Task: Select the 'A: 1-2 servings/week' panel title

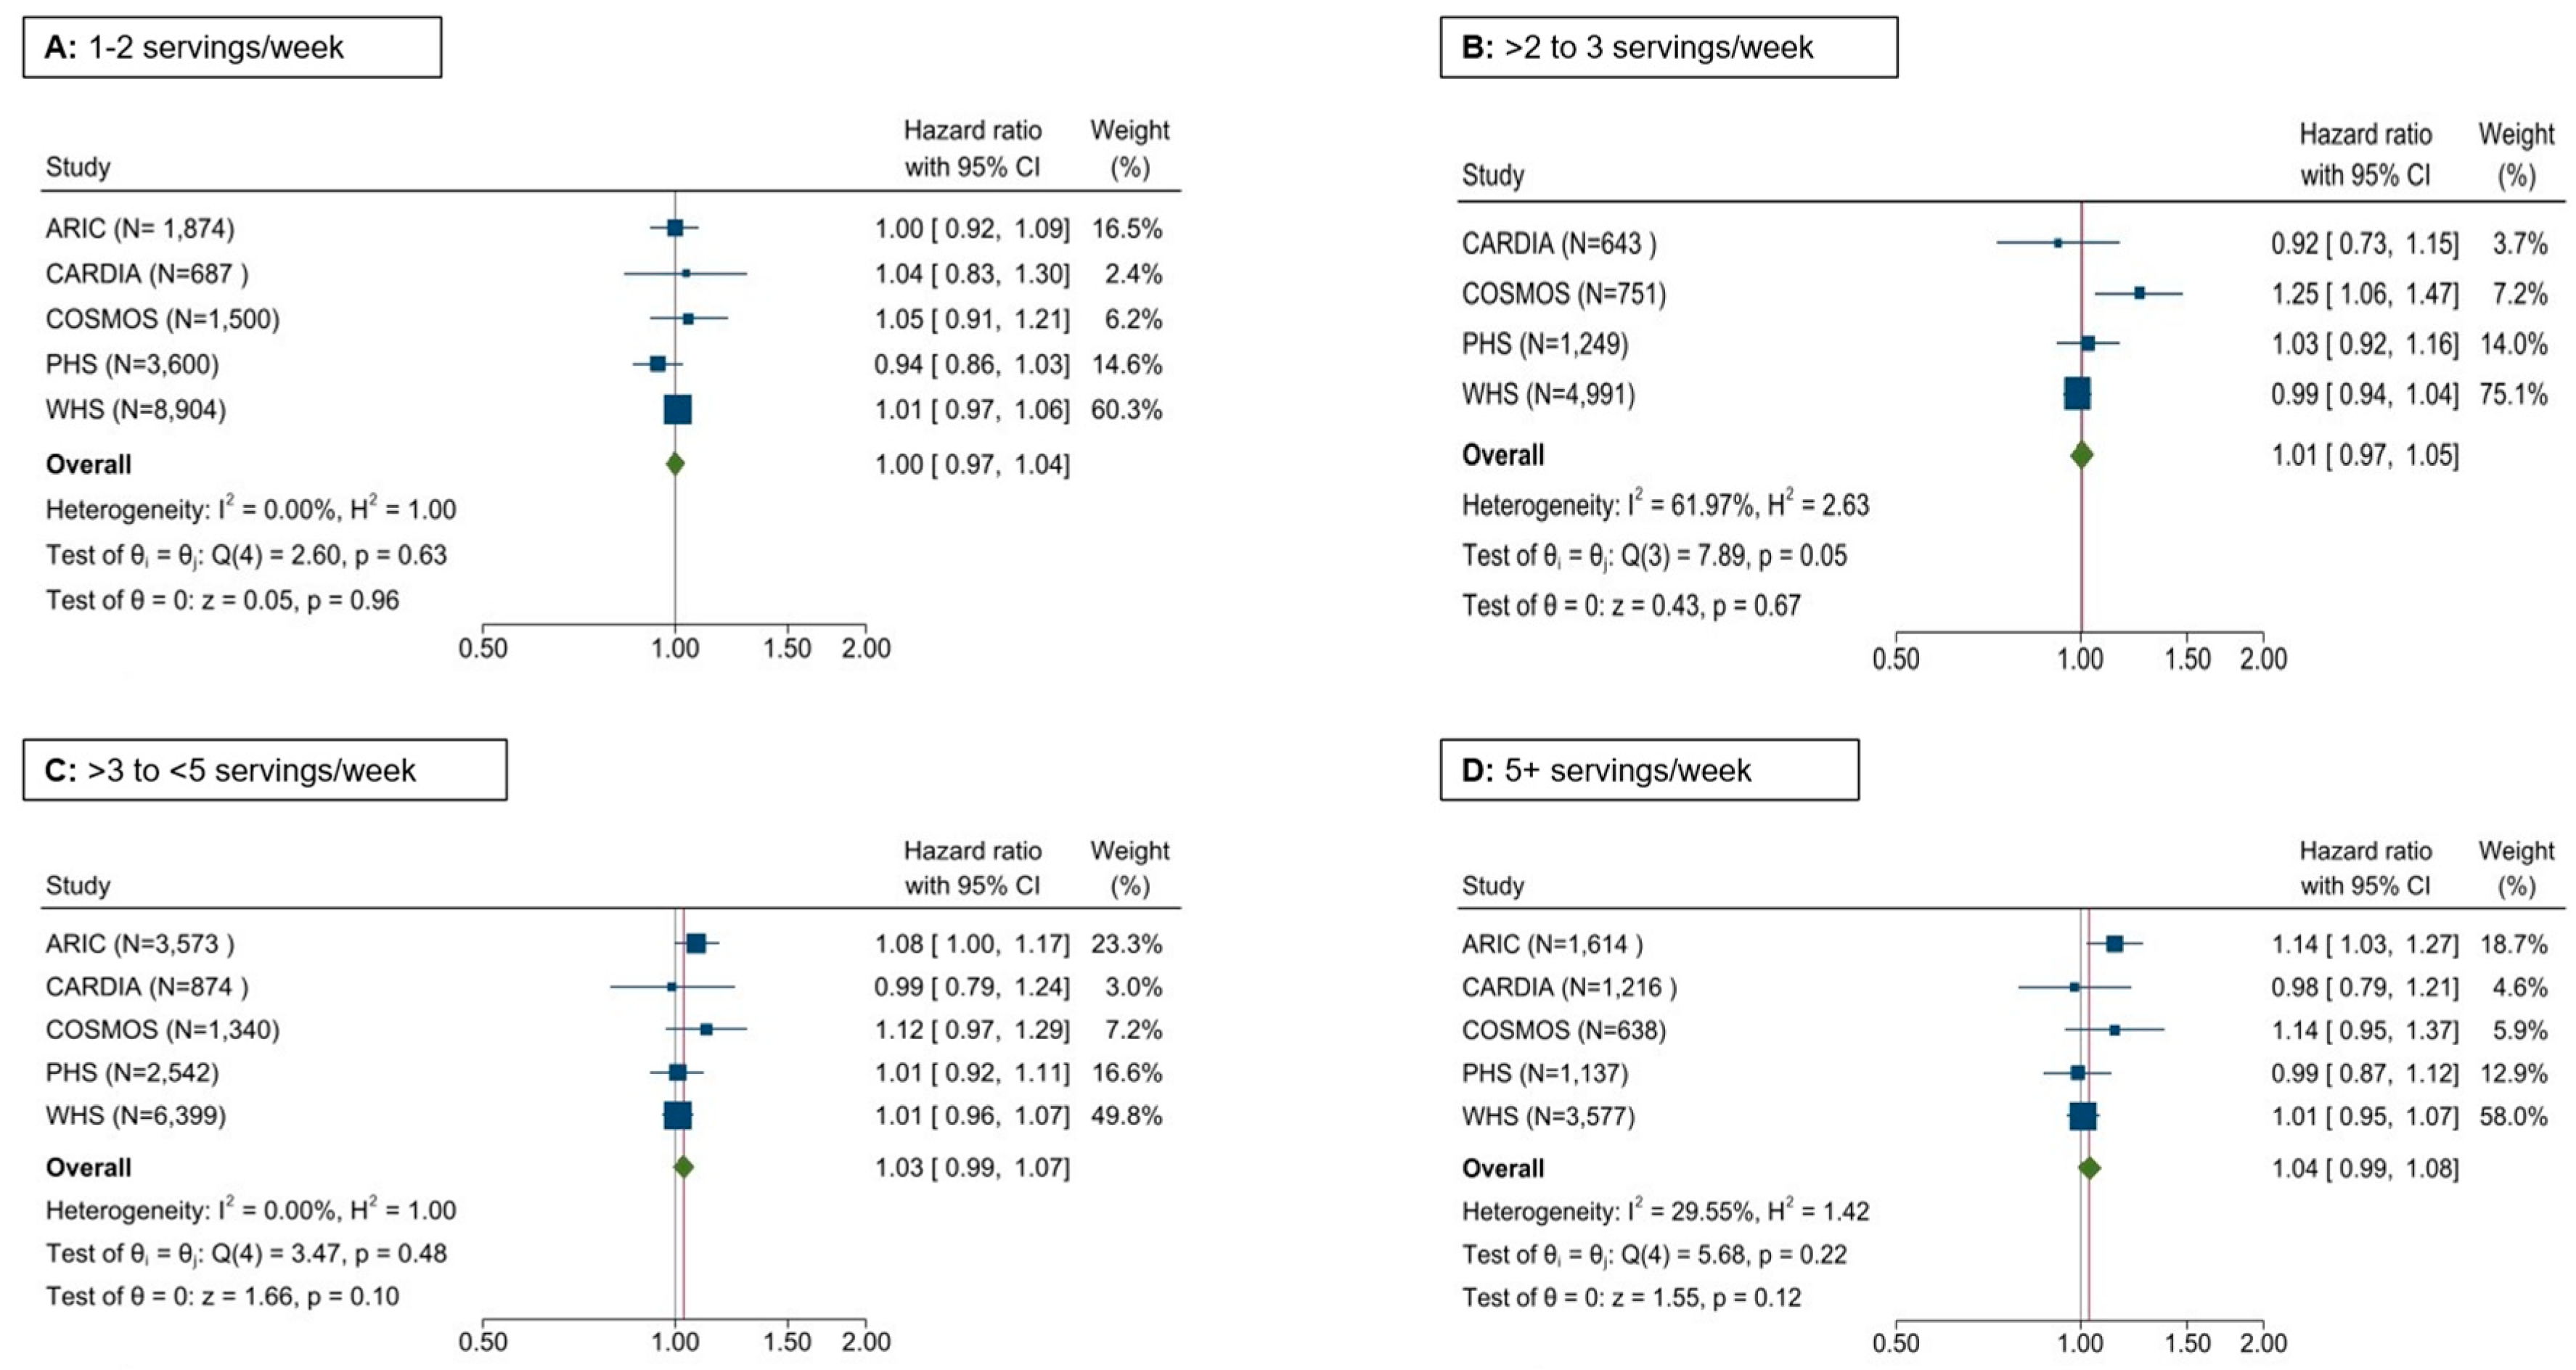Action: coord(232,47)
